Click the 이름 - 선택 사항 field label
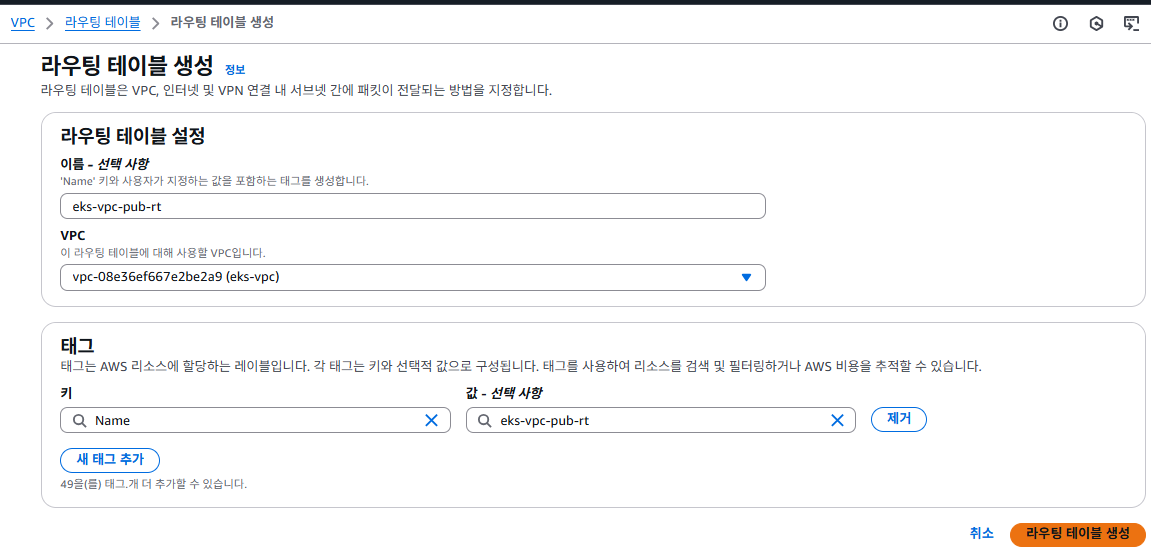The height and width of the screenshot is (547, 1151). click(x=106, y=162)
